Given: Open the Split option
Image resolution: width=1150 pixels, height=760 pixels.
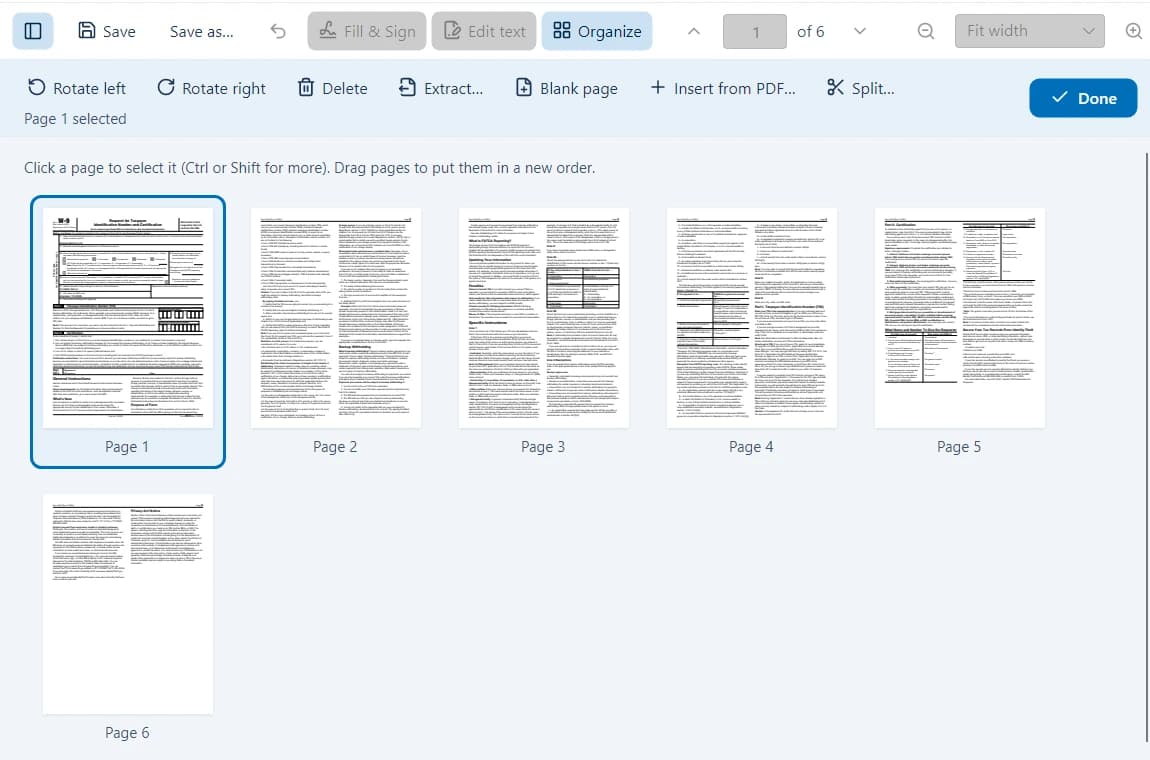Looking at the screenshot, I should [860, 88].
